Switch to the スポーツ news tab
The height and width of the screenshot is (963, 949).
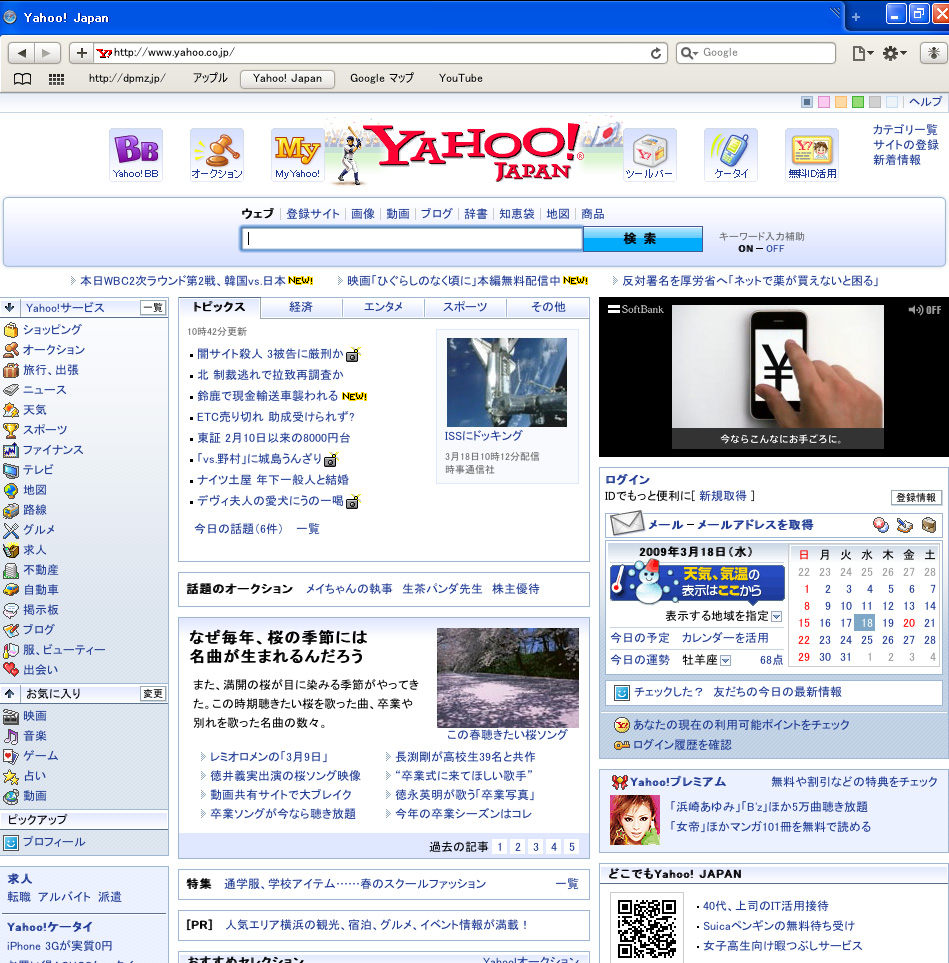point(465,307)
